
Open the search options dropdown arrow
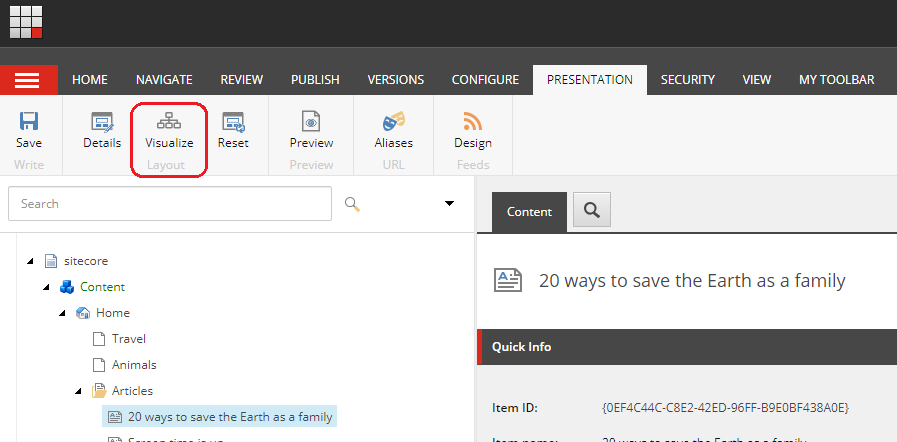pyautogui.click(x=449, y=204)
